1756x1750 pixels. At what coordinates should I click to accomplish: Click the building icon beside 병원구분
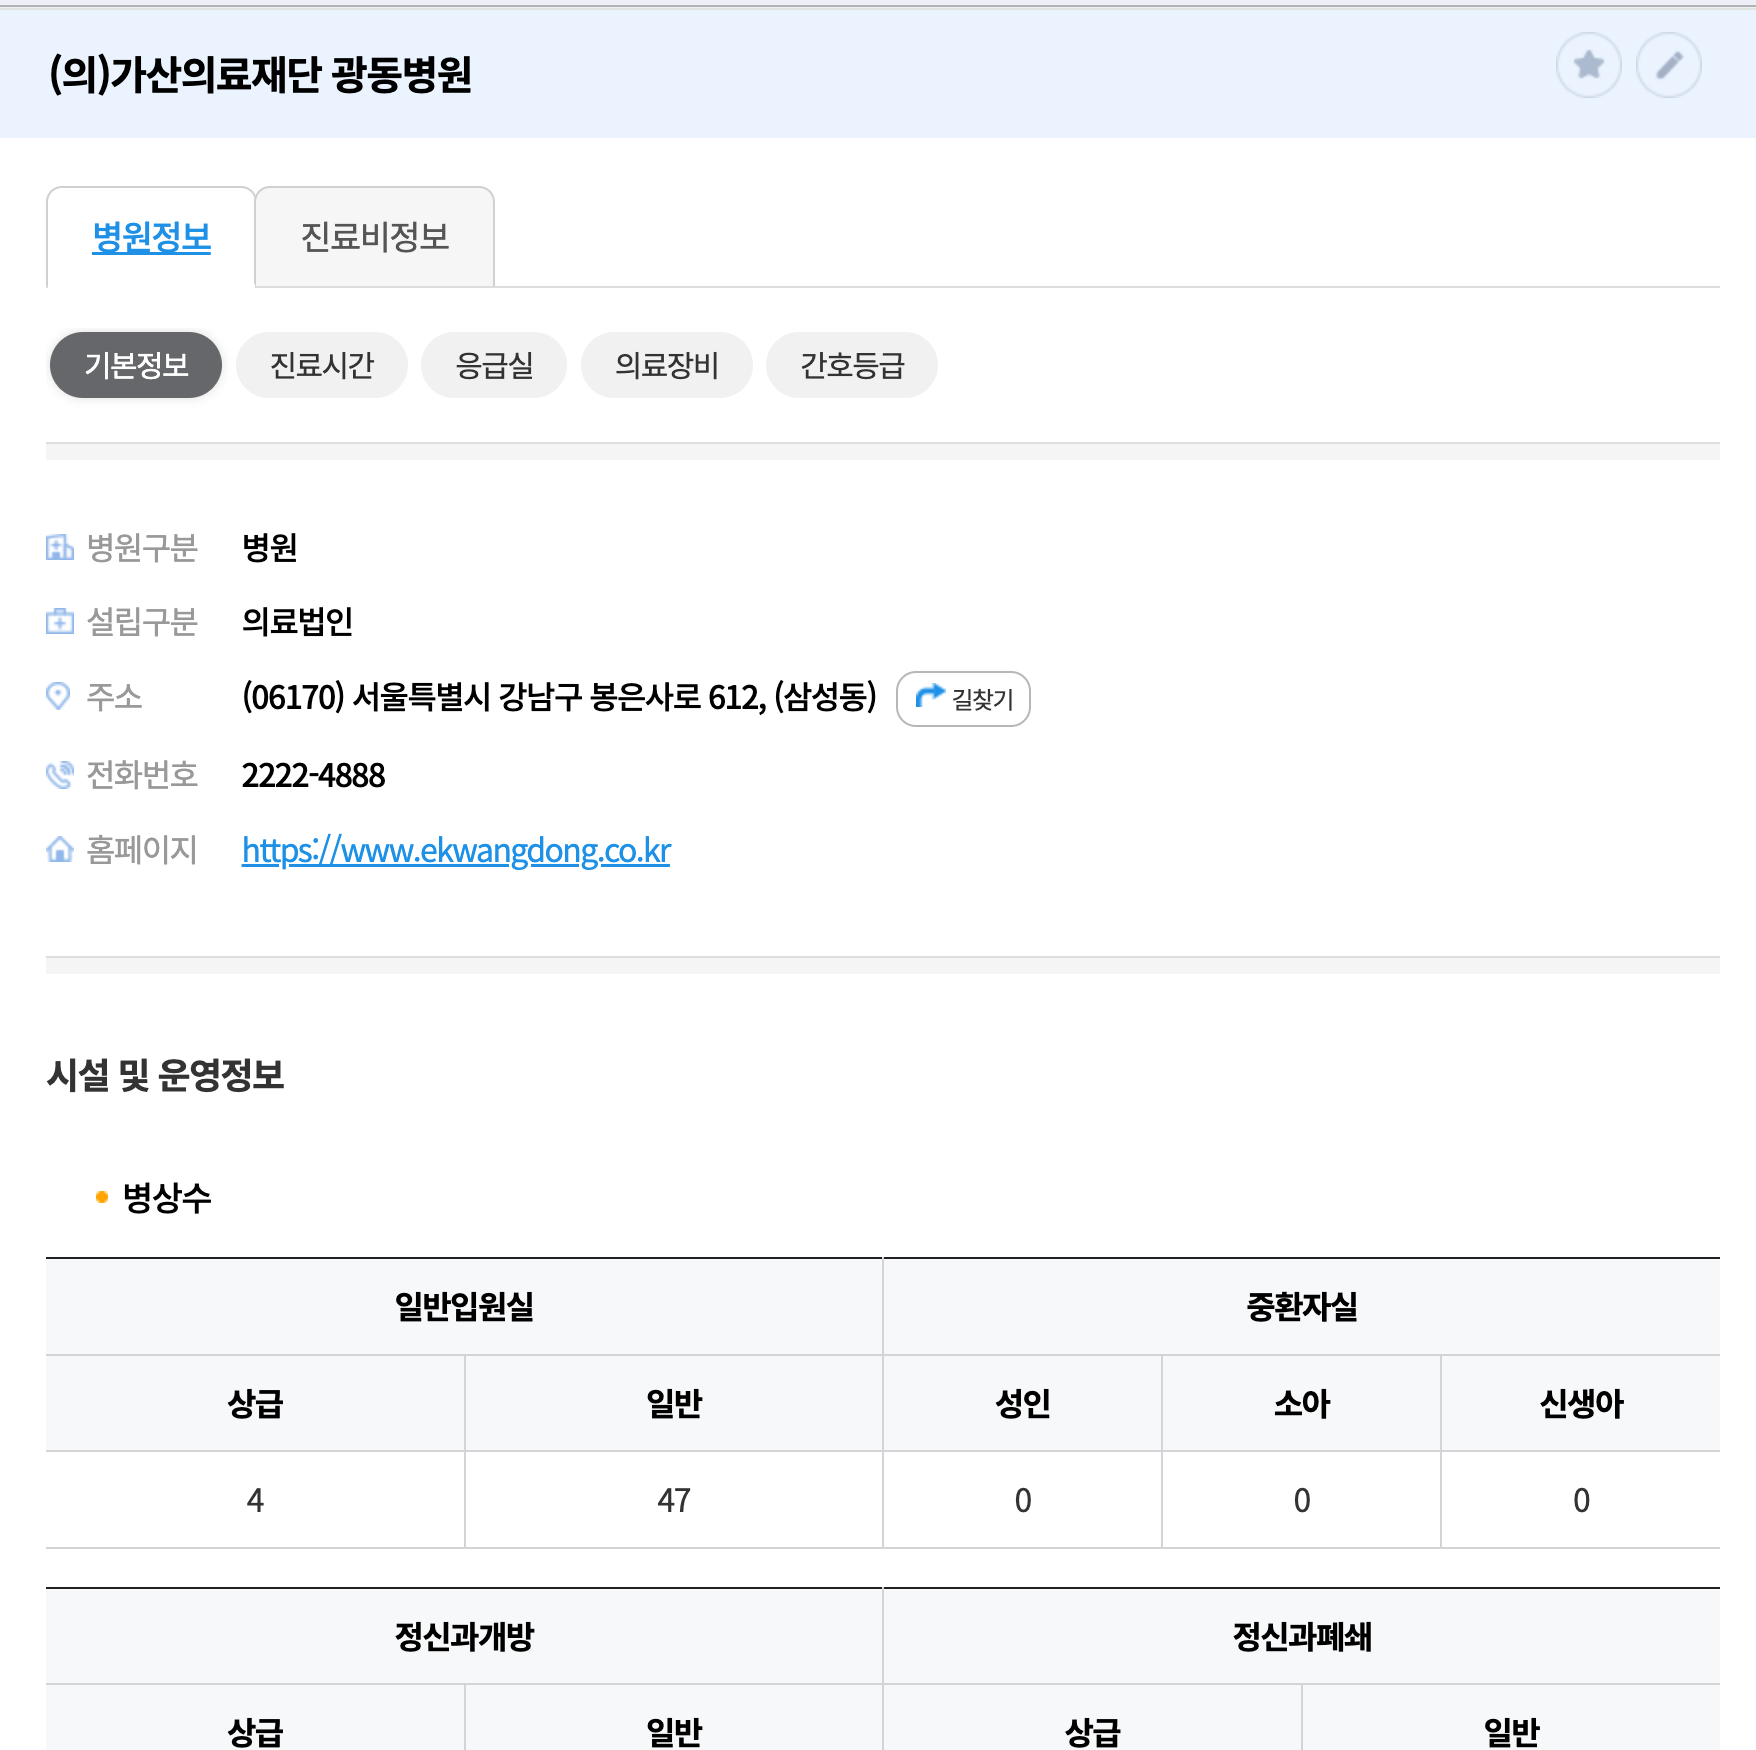[x=60, y=547]
